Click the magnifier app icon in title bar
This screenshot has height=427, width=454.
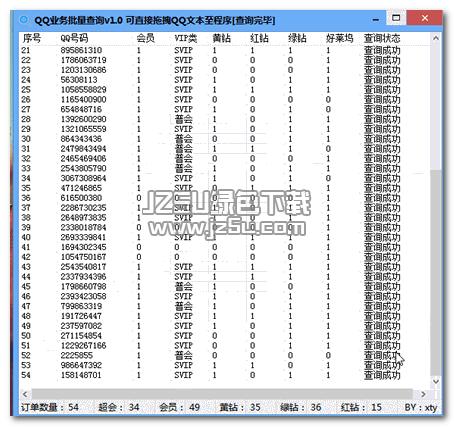(24, 20)
